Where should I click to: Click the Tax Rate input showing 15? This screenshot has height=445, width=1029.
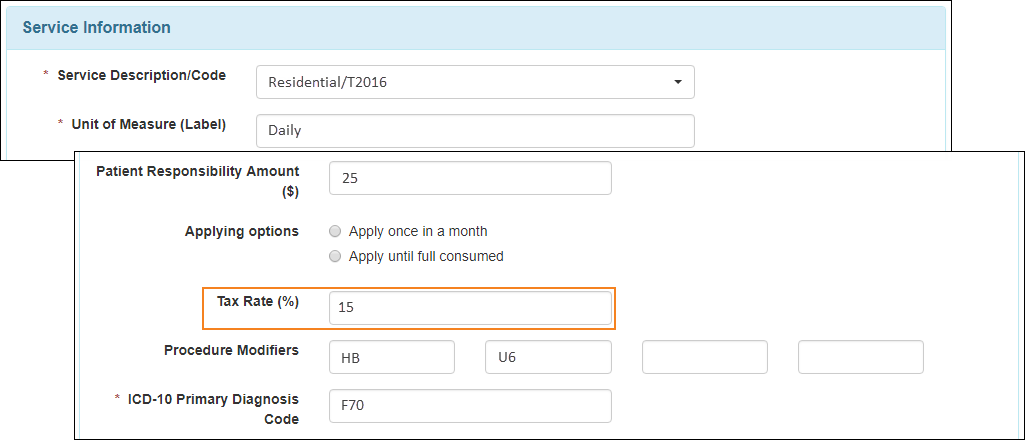pyautogui.click(x=470, y=307)
